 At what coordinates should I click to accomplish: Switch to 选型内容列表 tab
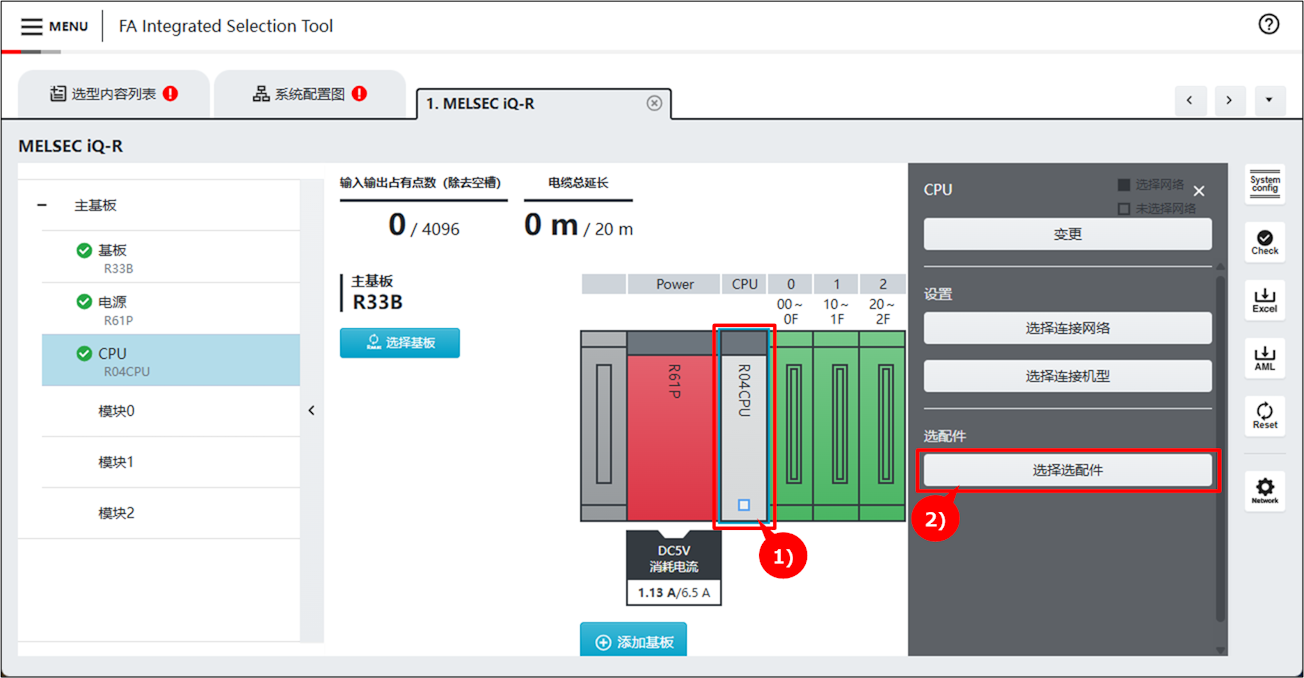click(114, 94)
